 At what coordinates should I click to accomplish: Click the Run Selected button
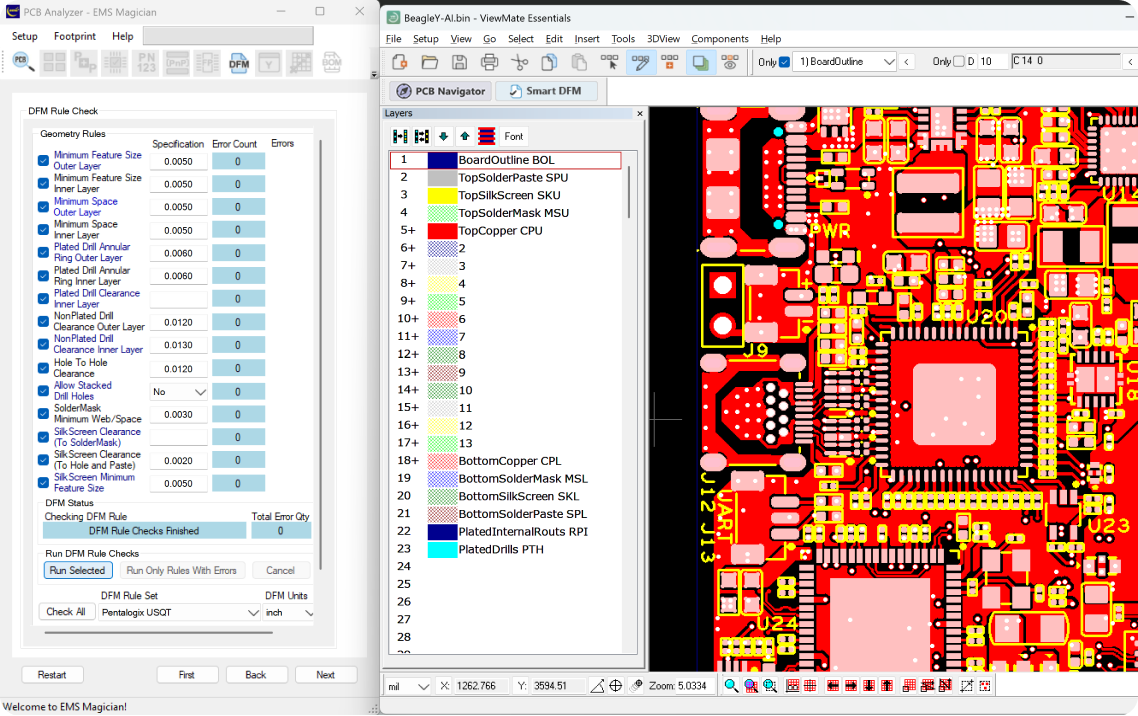(77, 570)
